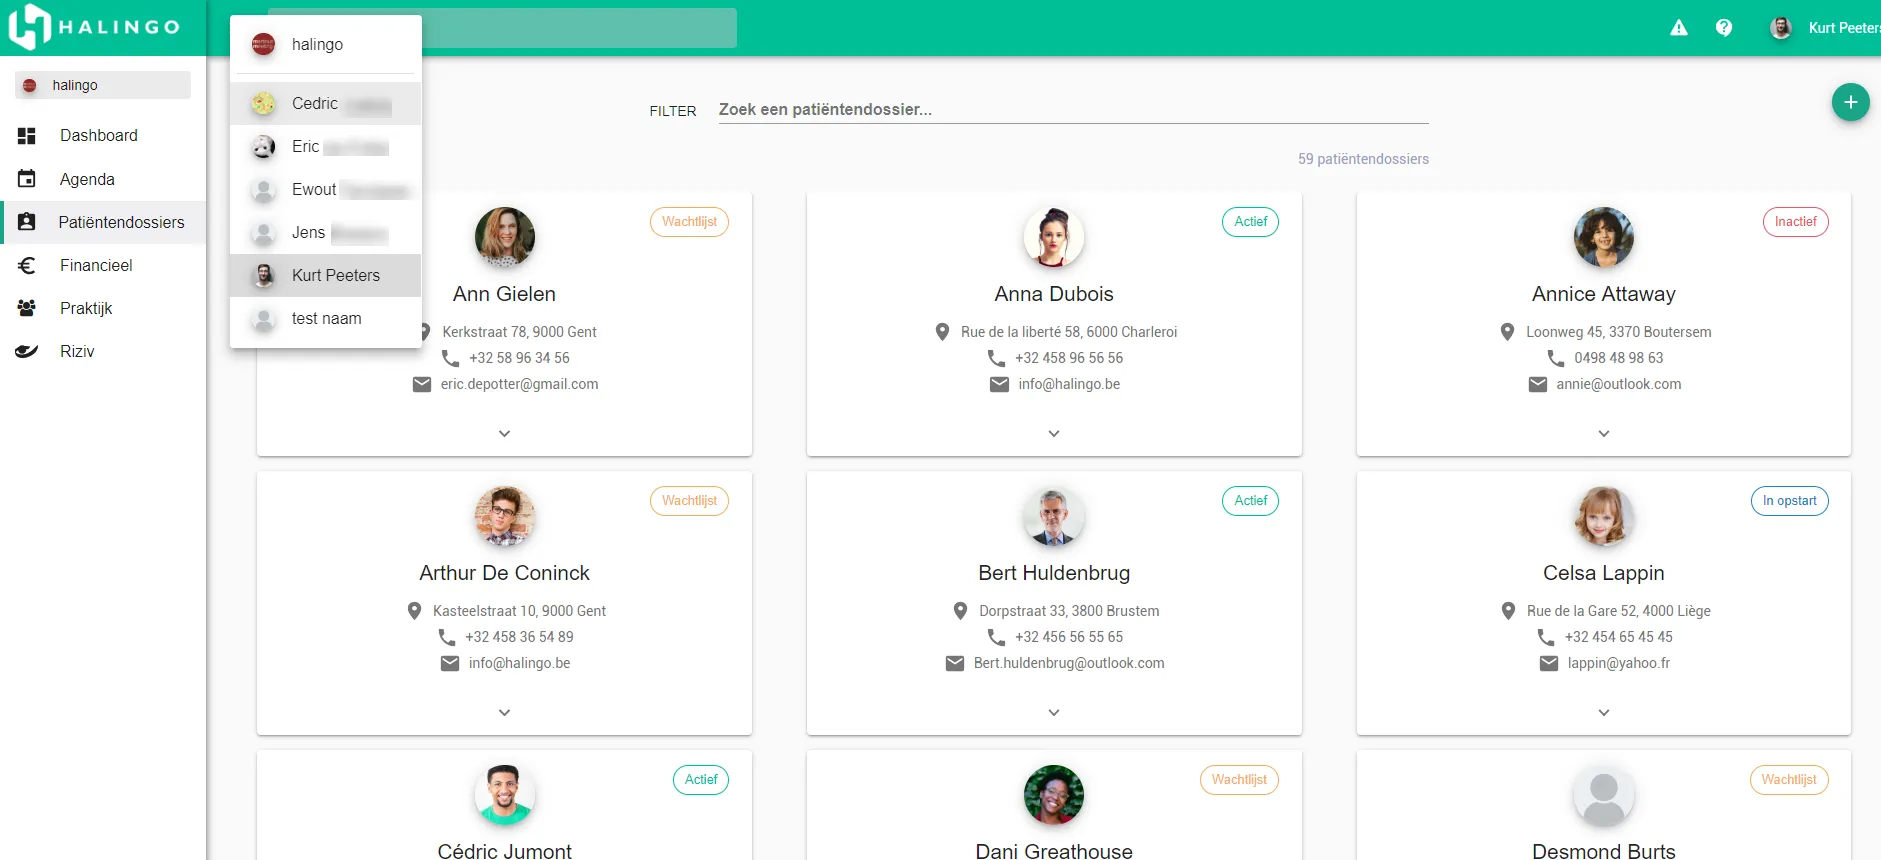Open Bert Huldenbrug profile photo
Viewport: 1881px width, 860px height.
coord(1054,517)
